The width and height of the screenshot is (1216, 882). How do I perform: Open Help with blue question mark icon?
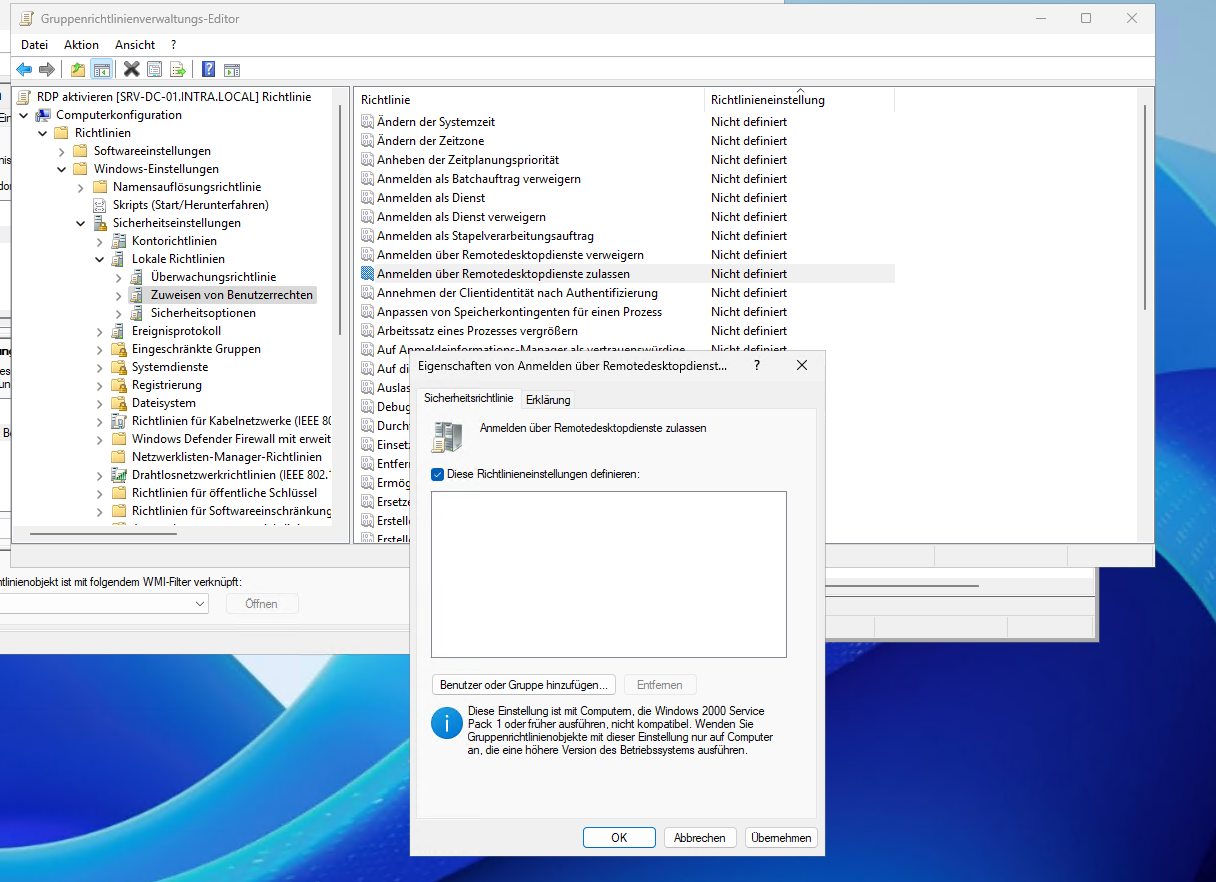[208, 69]
